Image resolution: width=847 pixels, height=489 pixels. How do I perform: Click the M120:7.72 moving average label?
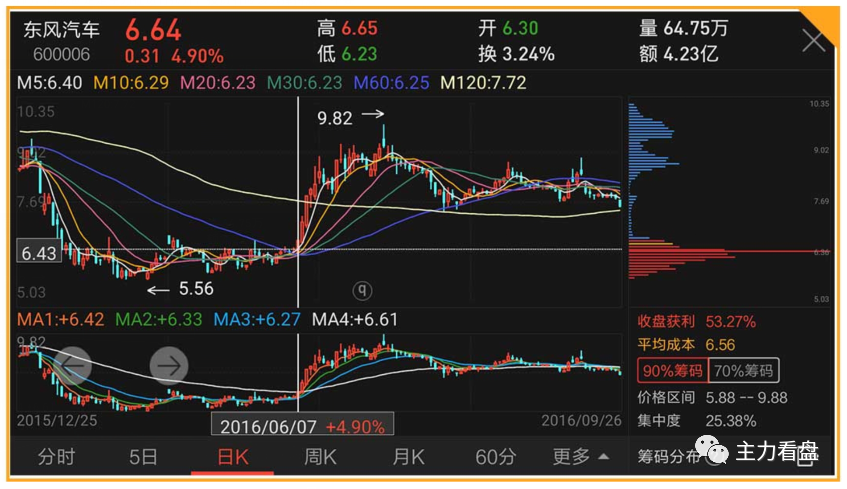click(483, 83)
